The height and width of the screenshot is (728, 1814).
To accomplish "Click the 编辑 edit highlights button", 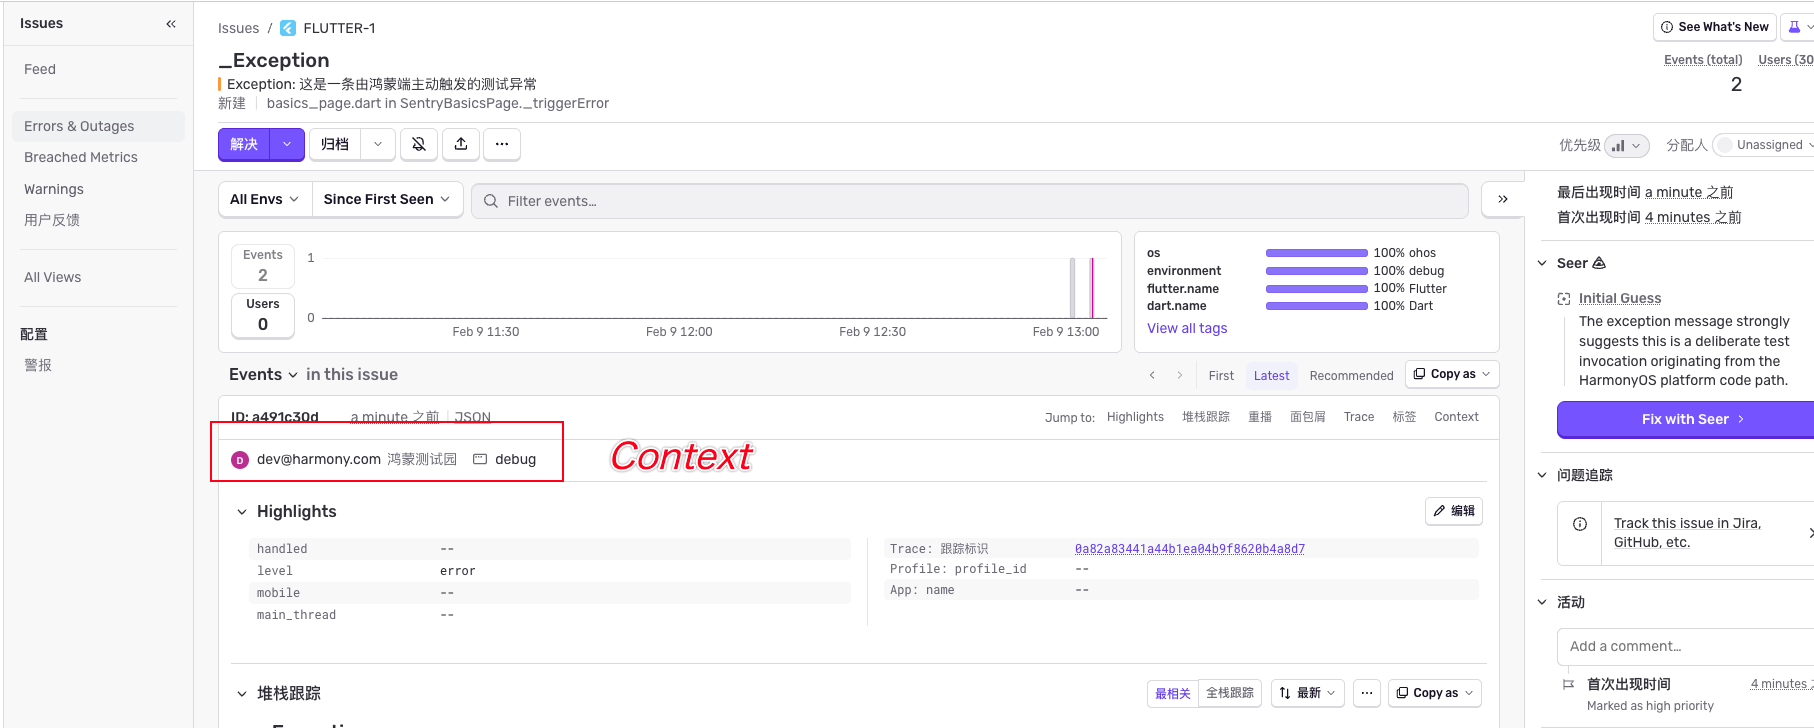I will coord(1454,511).
